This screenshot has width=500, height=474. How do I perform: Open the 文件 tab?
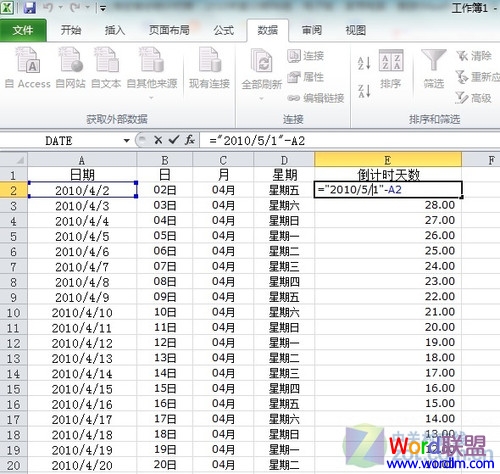click(x=23, y=30)
